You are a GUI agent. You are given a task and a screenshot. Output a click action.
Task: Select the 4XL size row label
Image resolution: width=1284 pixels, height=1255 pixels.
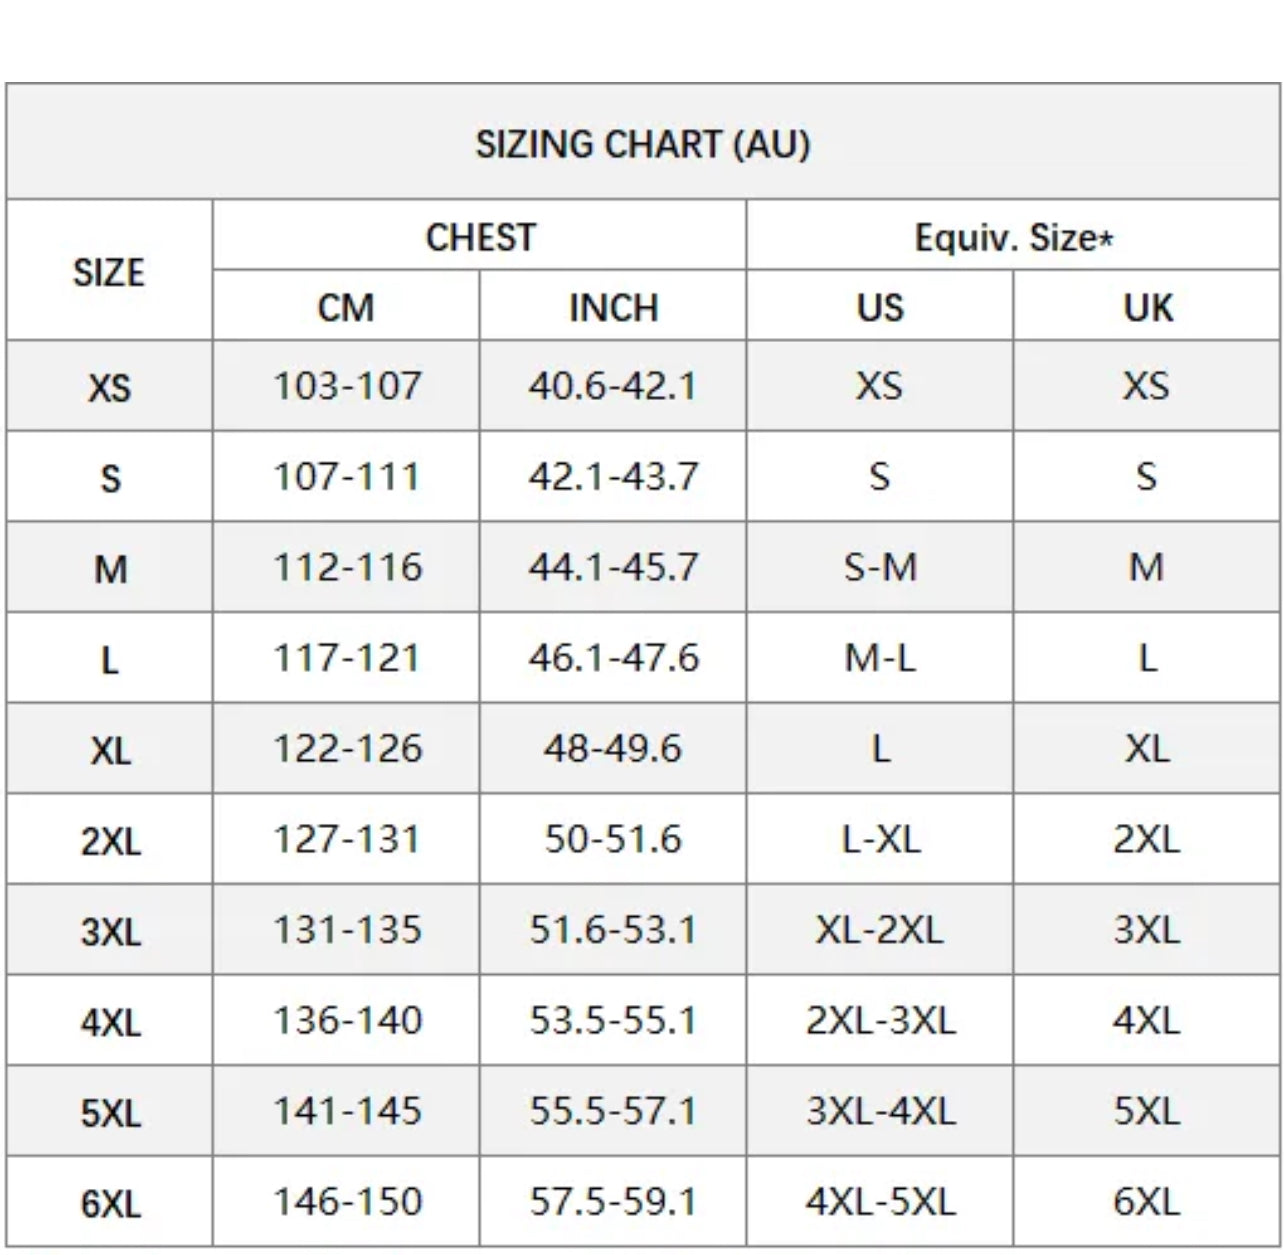pyautogui.click(x=109, y=1022)
